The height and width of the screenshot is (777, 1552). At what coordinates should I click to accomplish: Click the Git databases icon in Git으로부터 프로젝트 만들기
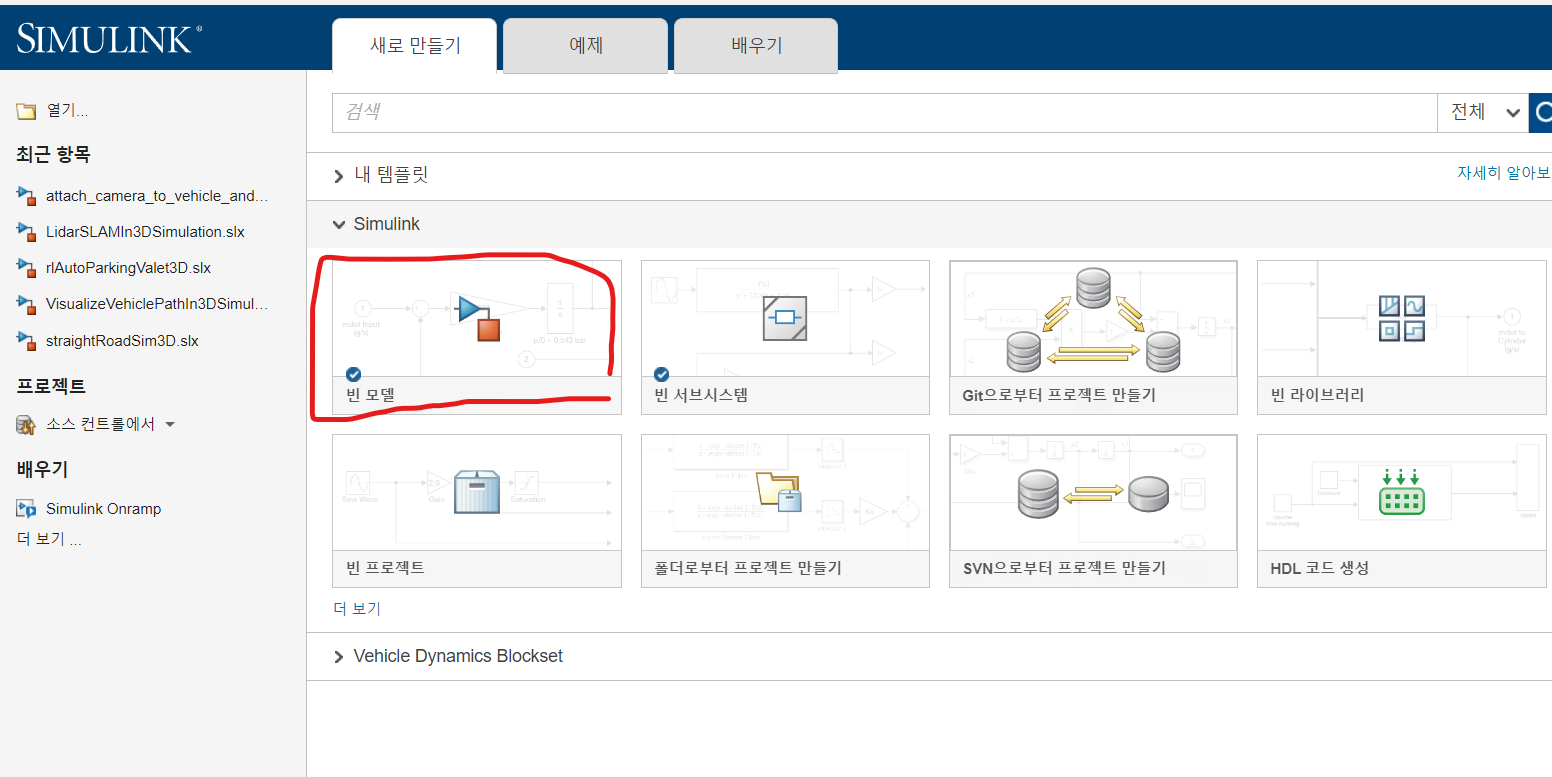click(x=1093, y=318)
